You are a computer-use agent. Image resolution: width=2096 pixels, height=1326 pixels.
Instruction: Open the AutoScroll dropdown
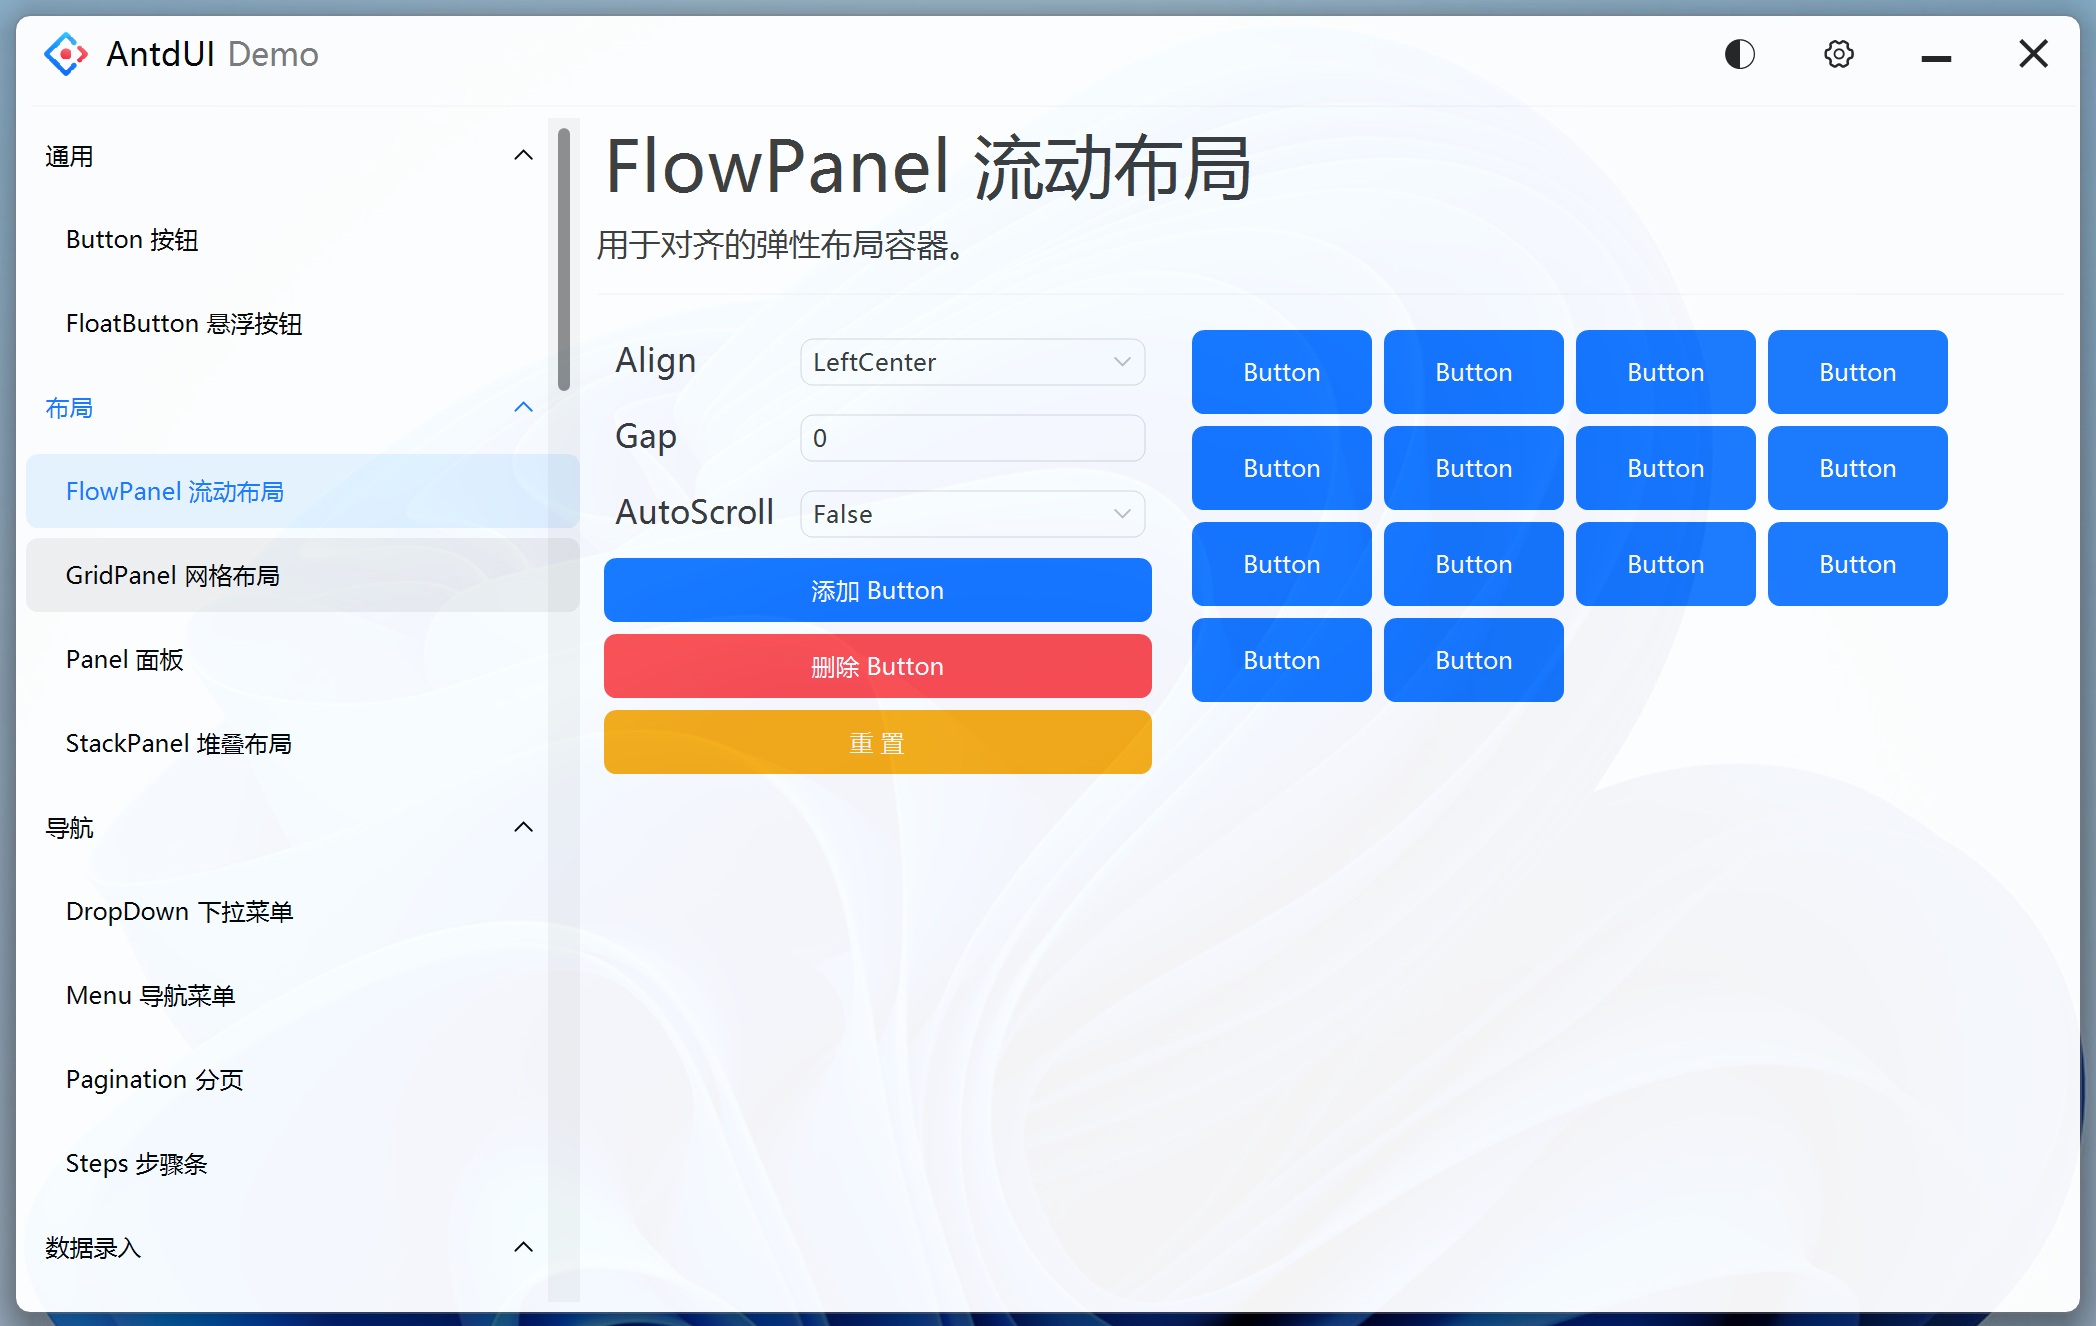[x=971, y=514]
